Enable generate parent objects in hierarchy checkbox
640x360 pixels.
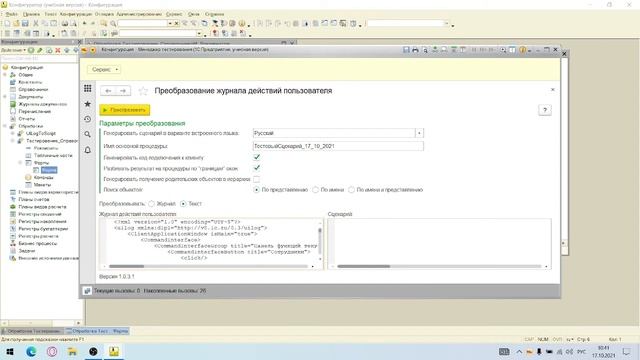click(x=257, y=179)
